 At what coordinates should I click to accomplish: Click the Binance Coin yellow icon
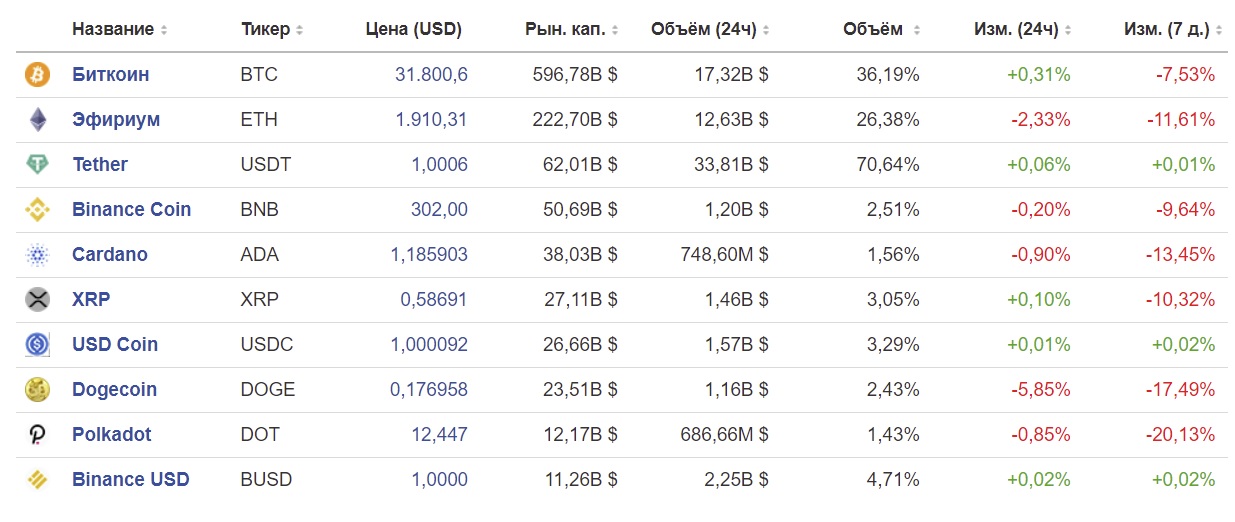(x=37, y=209)
